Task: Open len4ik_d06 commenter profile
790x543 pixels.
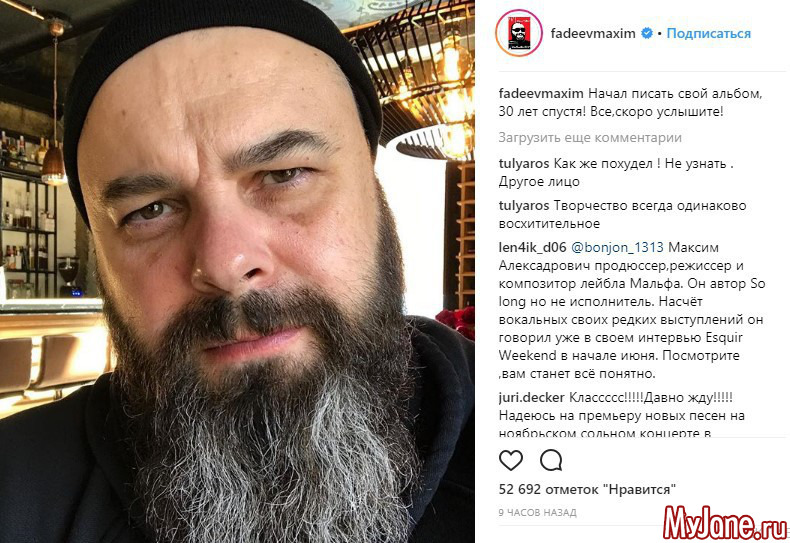Action: coord(533,247)
